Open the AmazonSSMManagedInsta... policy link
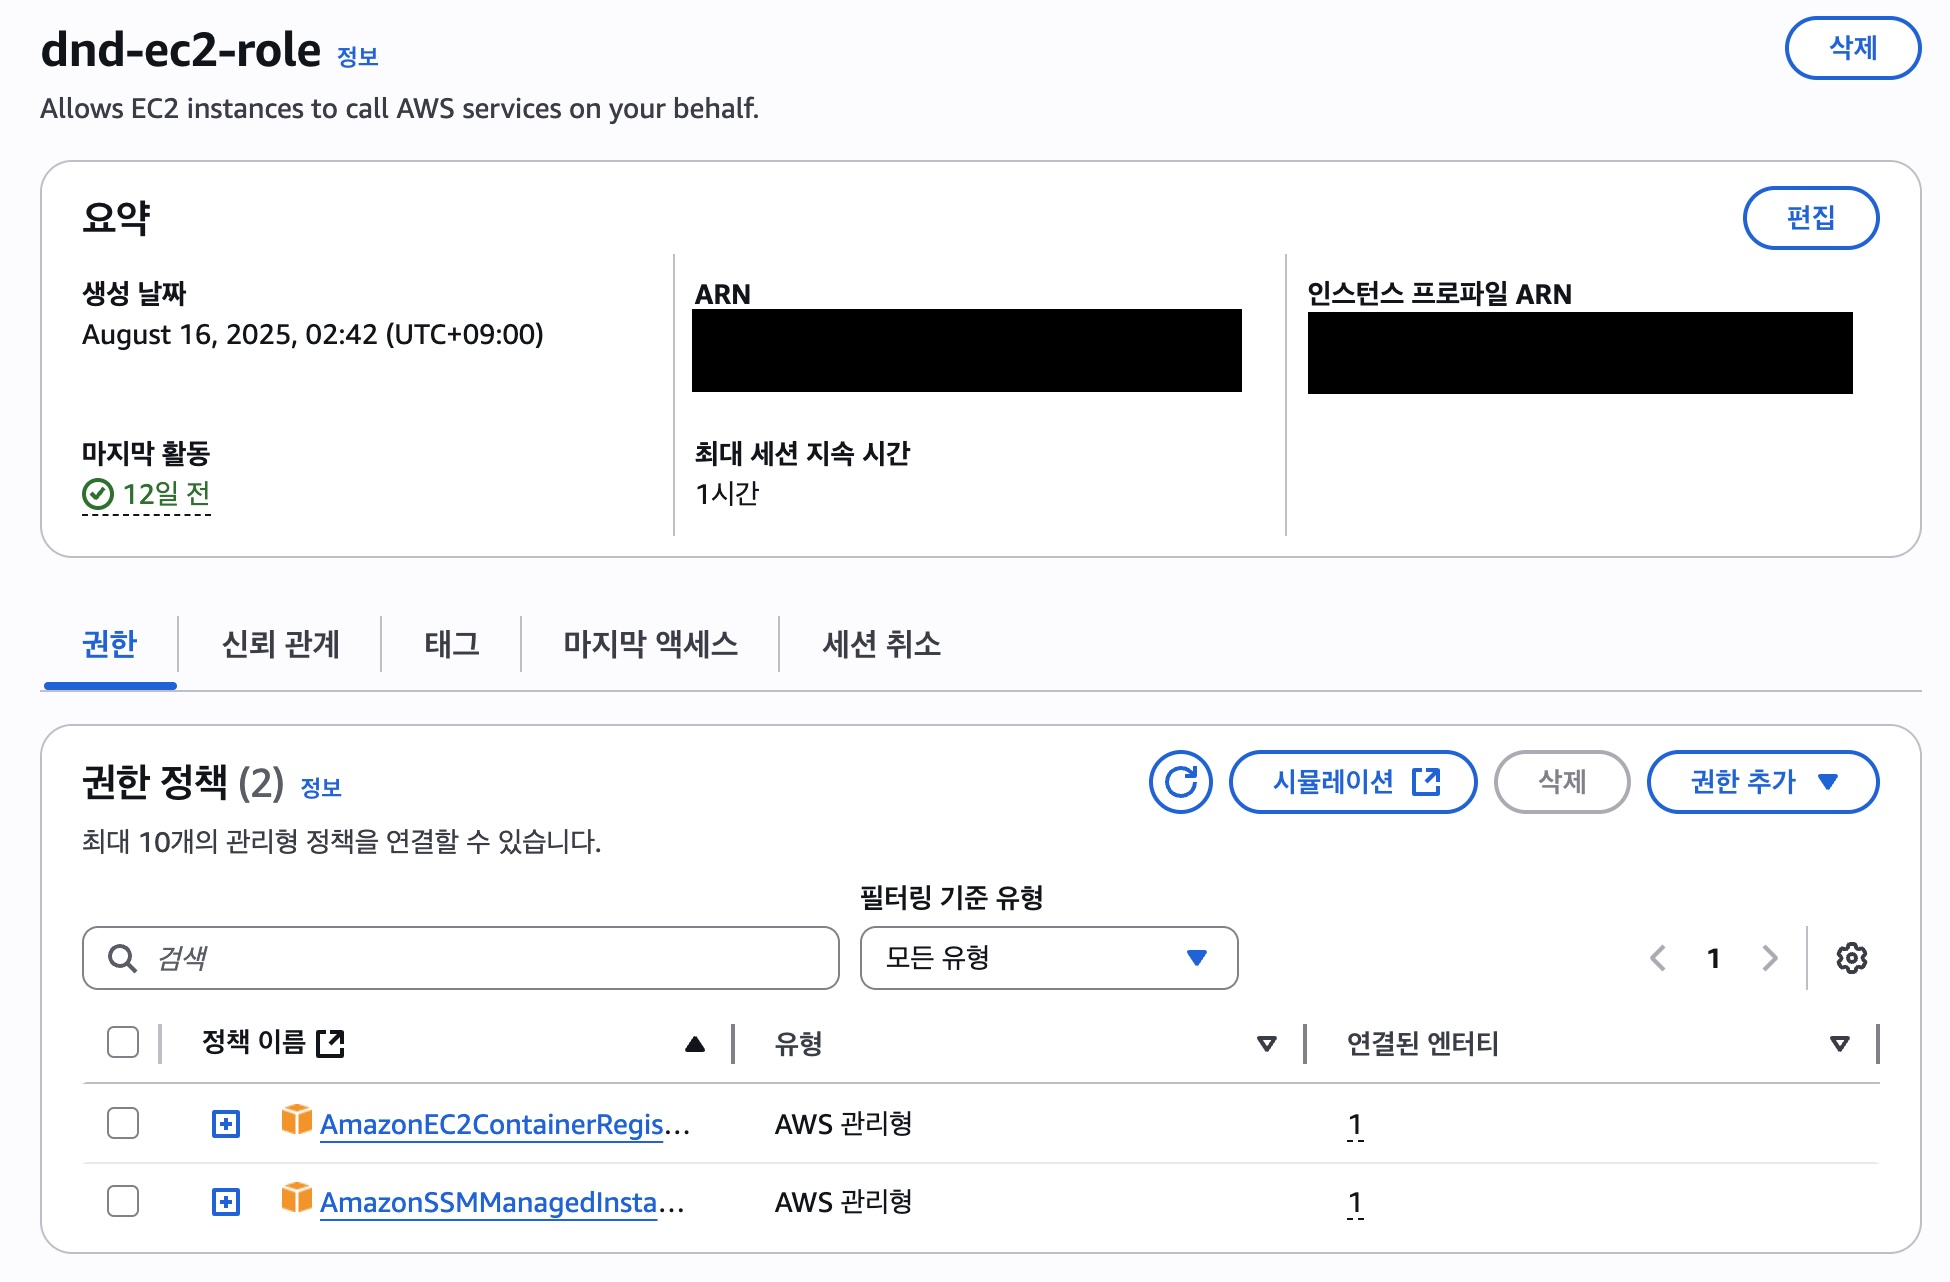This screenshot has height=1282, width=1950. [490, 1202]
